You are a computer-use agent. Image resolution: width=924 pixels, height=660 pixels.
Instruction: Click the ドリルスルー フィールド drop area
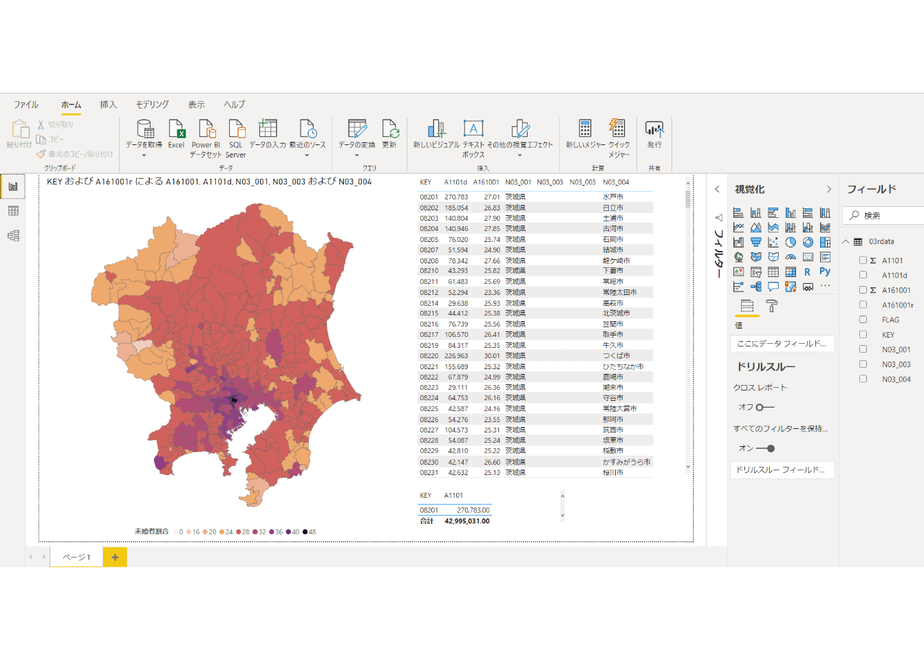(782, 470)
